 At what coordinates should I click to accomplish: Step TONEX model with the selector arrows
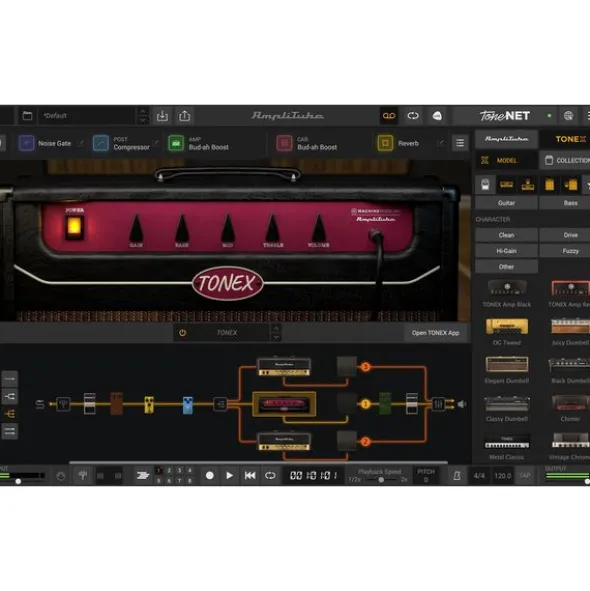tap(276, 333)
